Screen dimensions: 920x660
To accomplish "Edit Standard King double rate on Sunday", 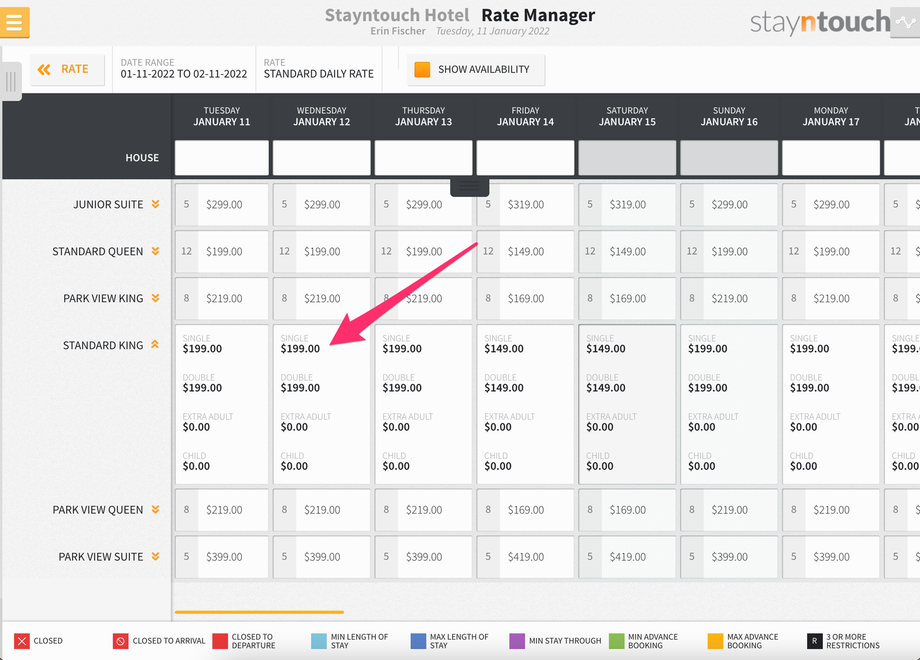I will pyautogui.click(x=708, y=388).
